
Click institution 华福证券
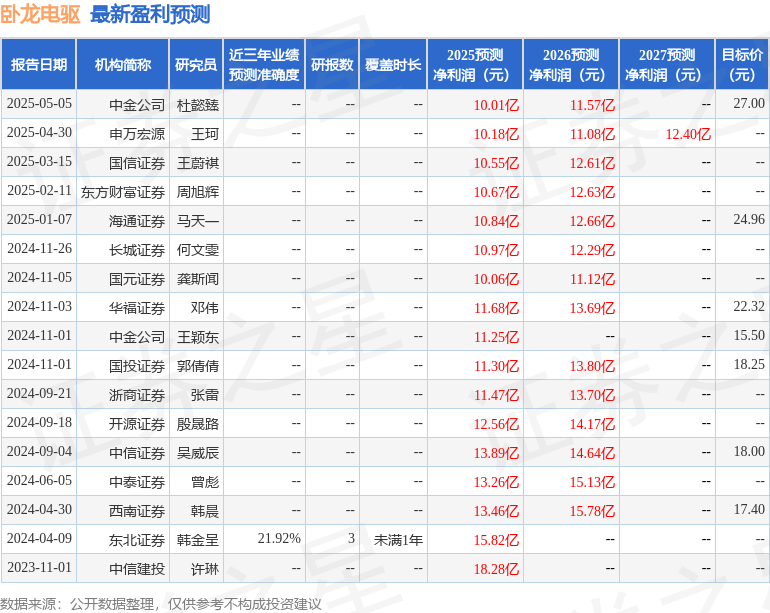[x=137, y=308]
